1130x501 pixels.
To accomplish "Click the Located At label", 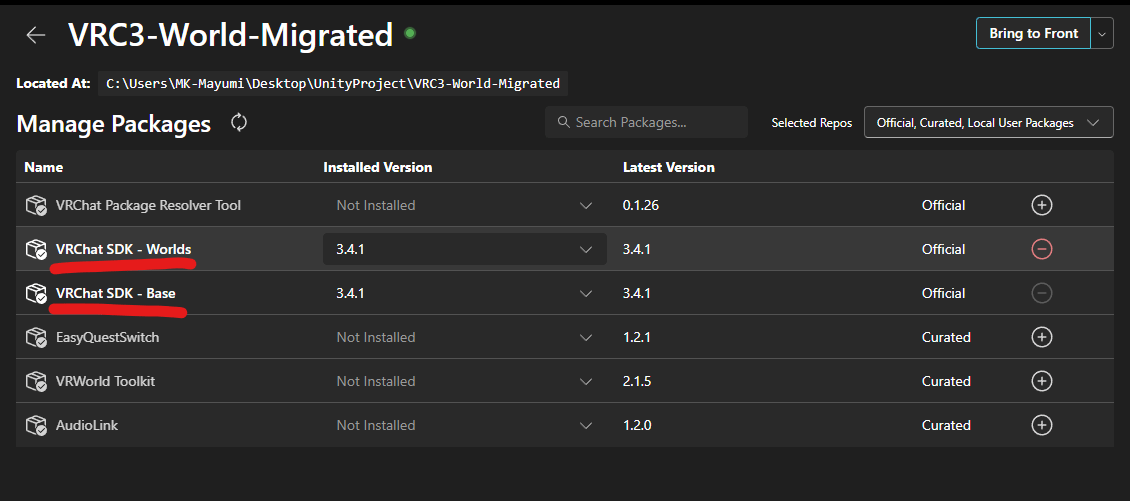I will [x=53, y=84].
